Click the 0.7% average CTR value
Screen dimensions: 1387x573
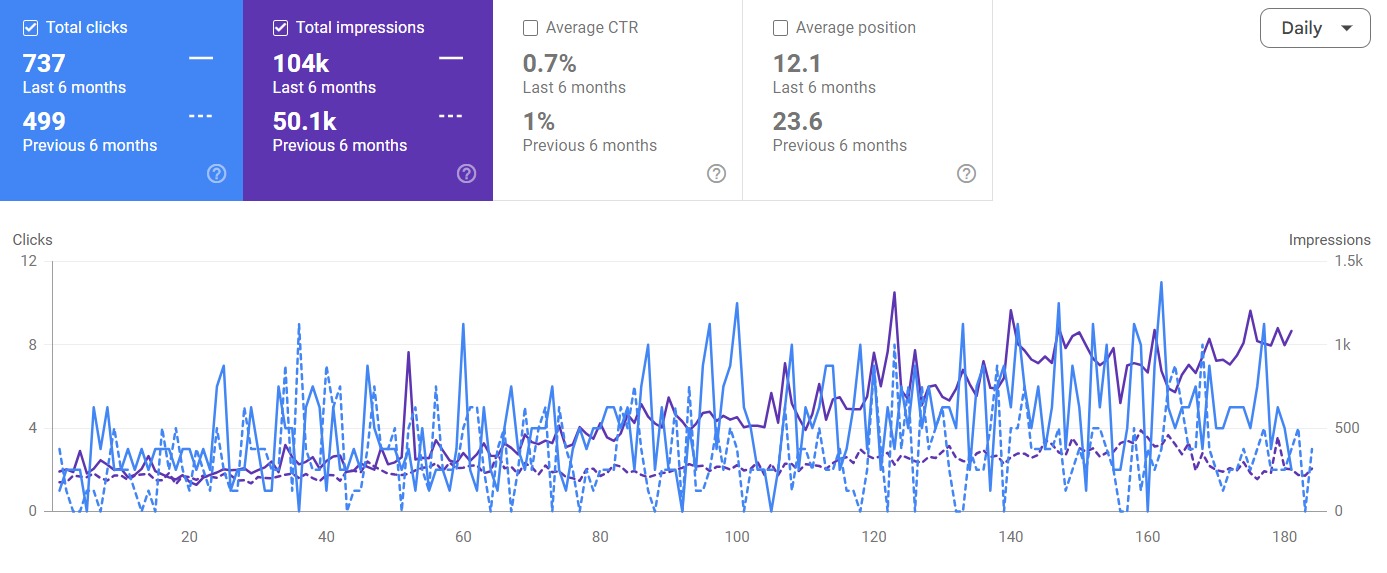(549, 64)
